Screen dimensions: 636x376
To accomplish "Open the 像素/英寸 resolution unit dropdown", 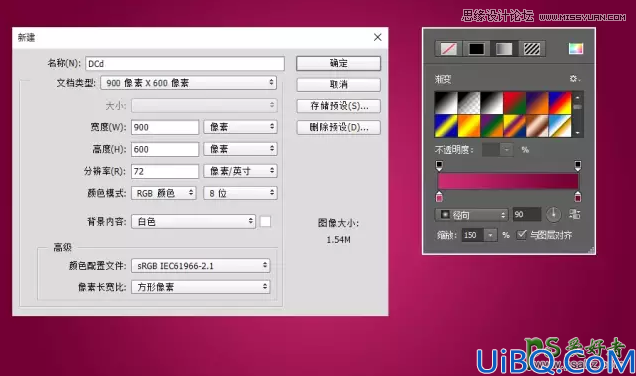I will (241, 171).
